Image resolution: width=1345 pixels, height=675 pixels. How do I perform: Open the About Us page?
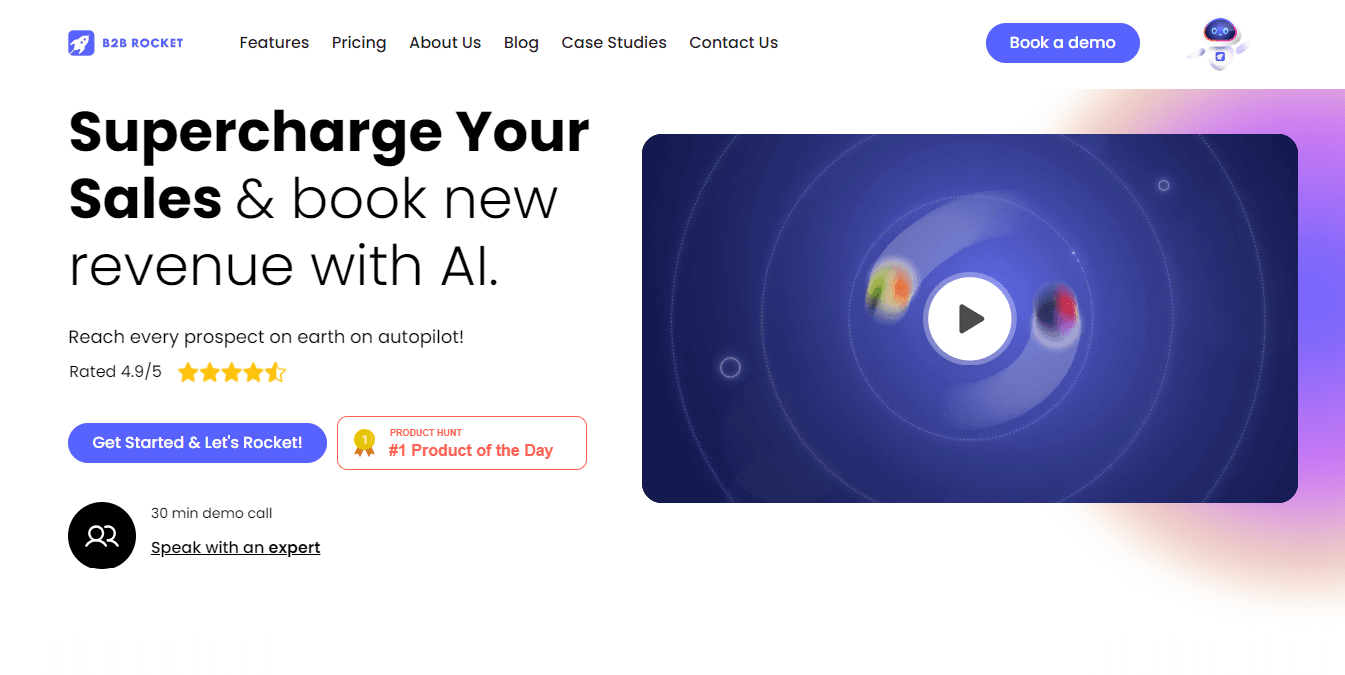click(x=445, y=43)
